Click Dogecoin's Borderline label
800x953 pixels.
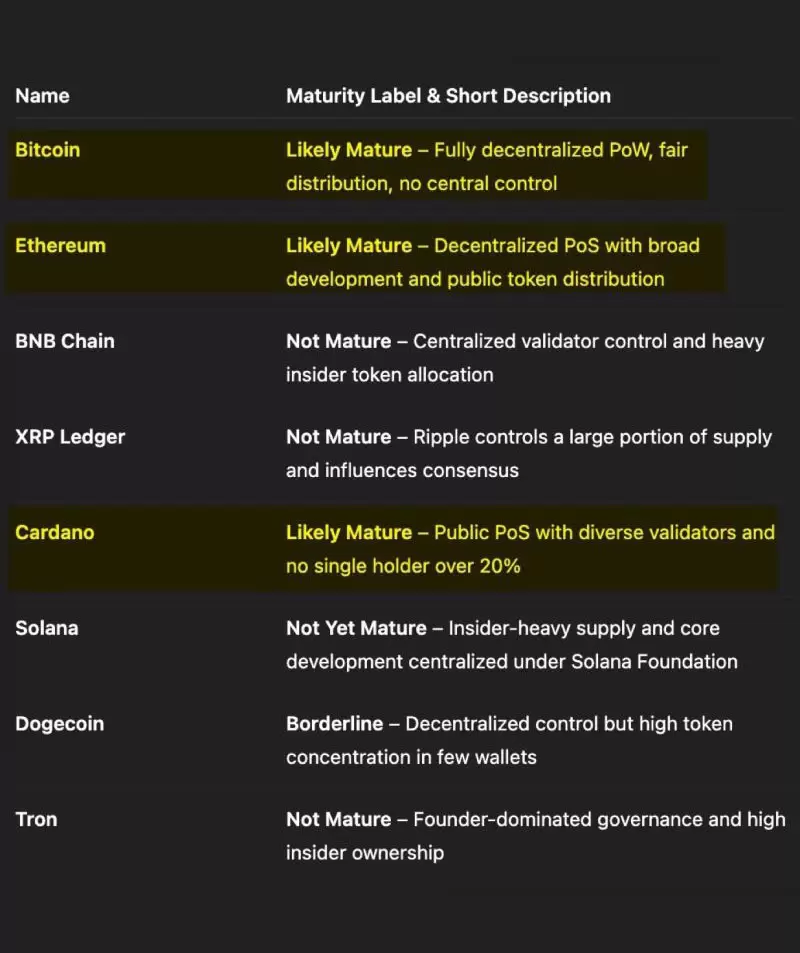click(334, 723)
